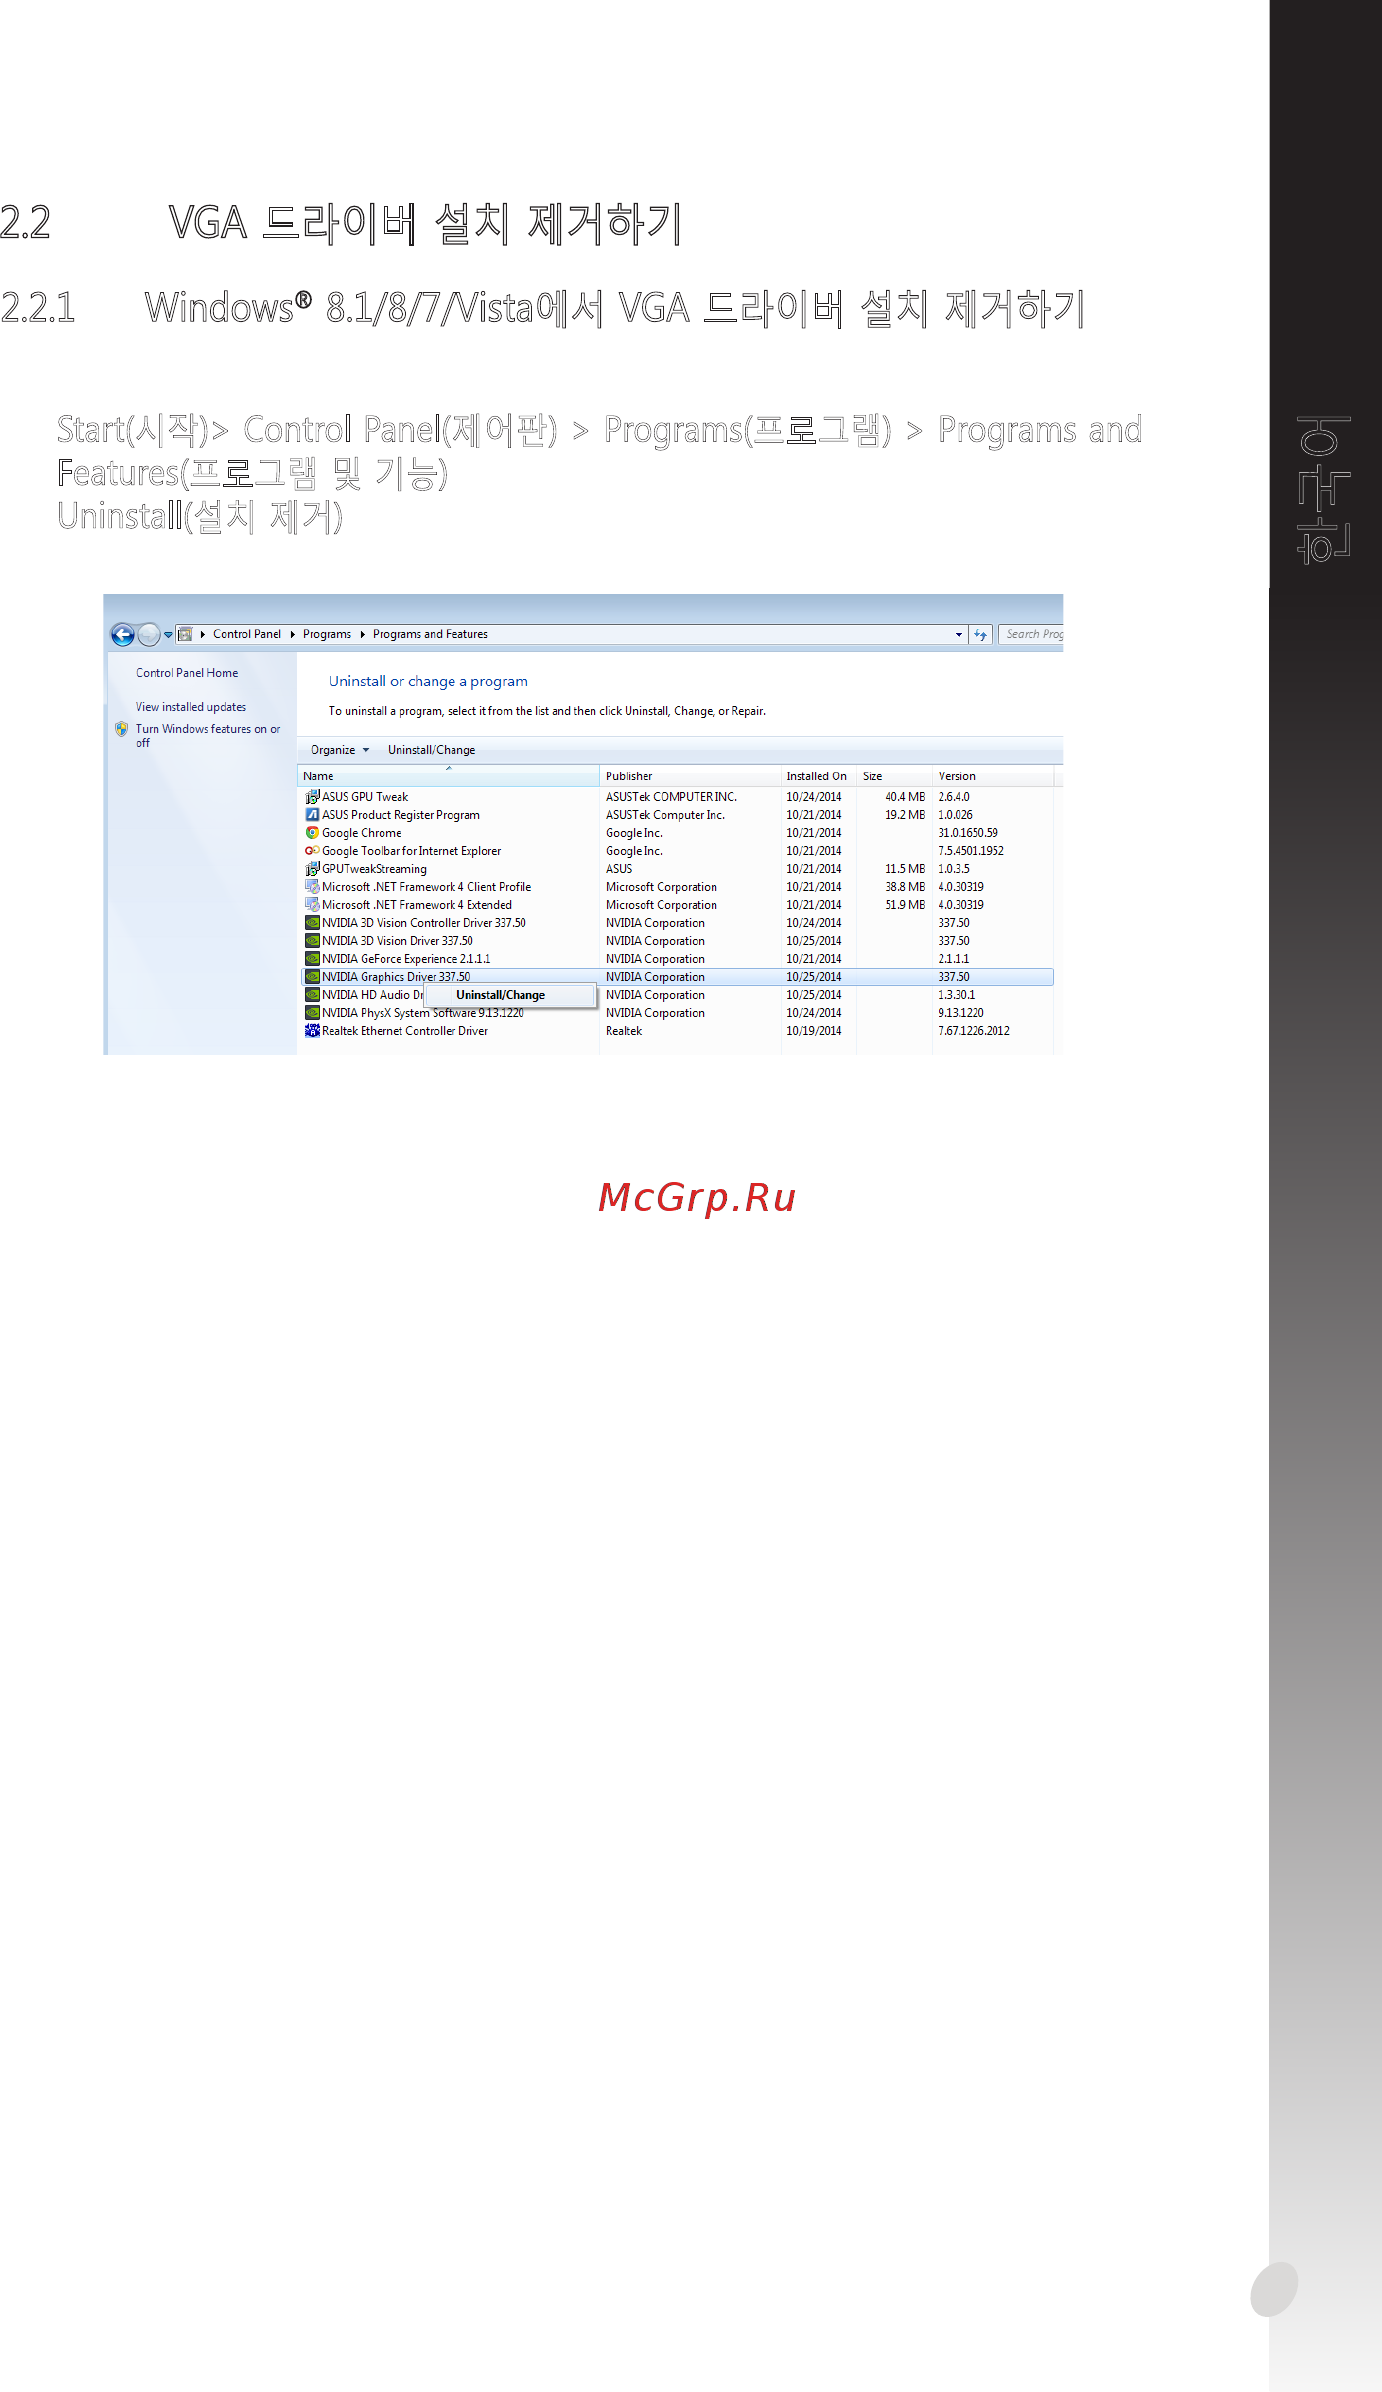The width and height of the screenshot is (1382, 2392).
Task: Click the ASUS Product Register Program icon
Action: pos(312,815)
